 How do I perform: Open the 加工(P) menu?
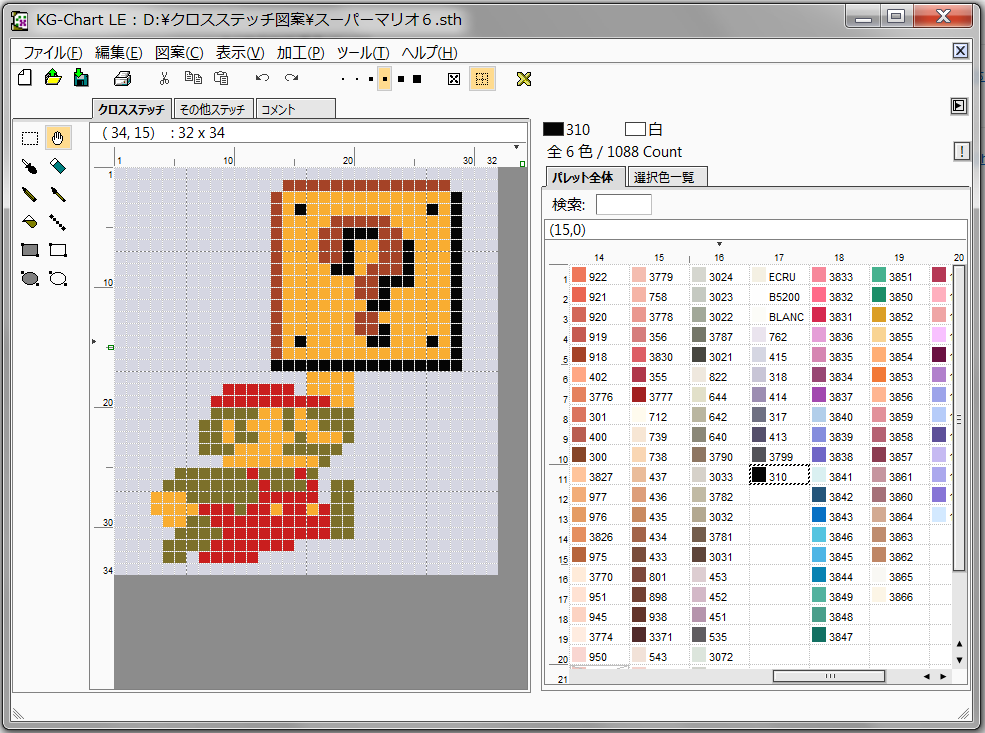point(300,53)
